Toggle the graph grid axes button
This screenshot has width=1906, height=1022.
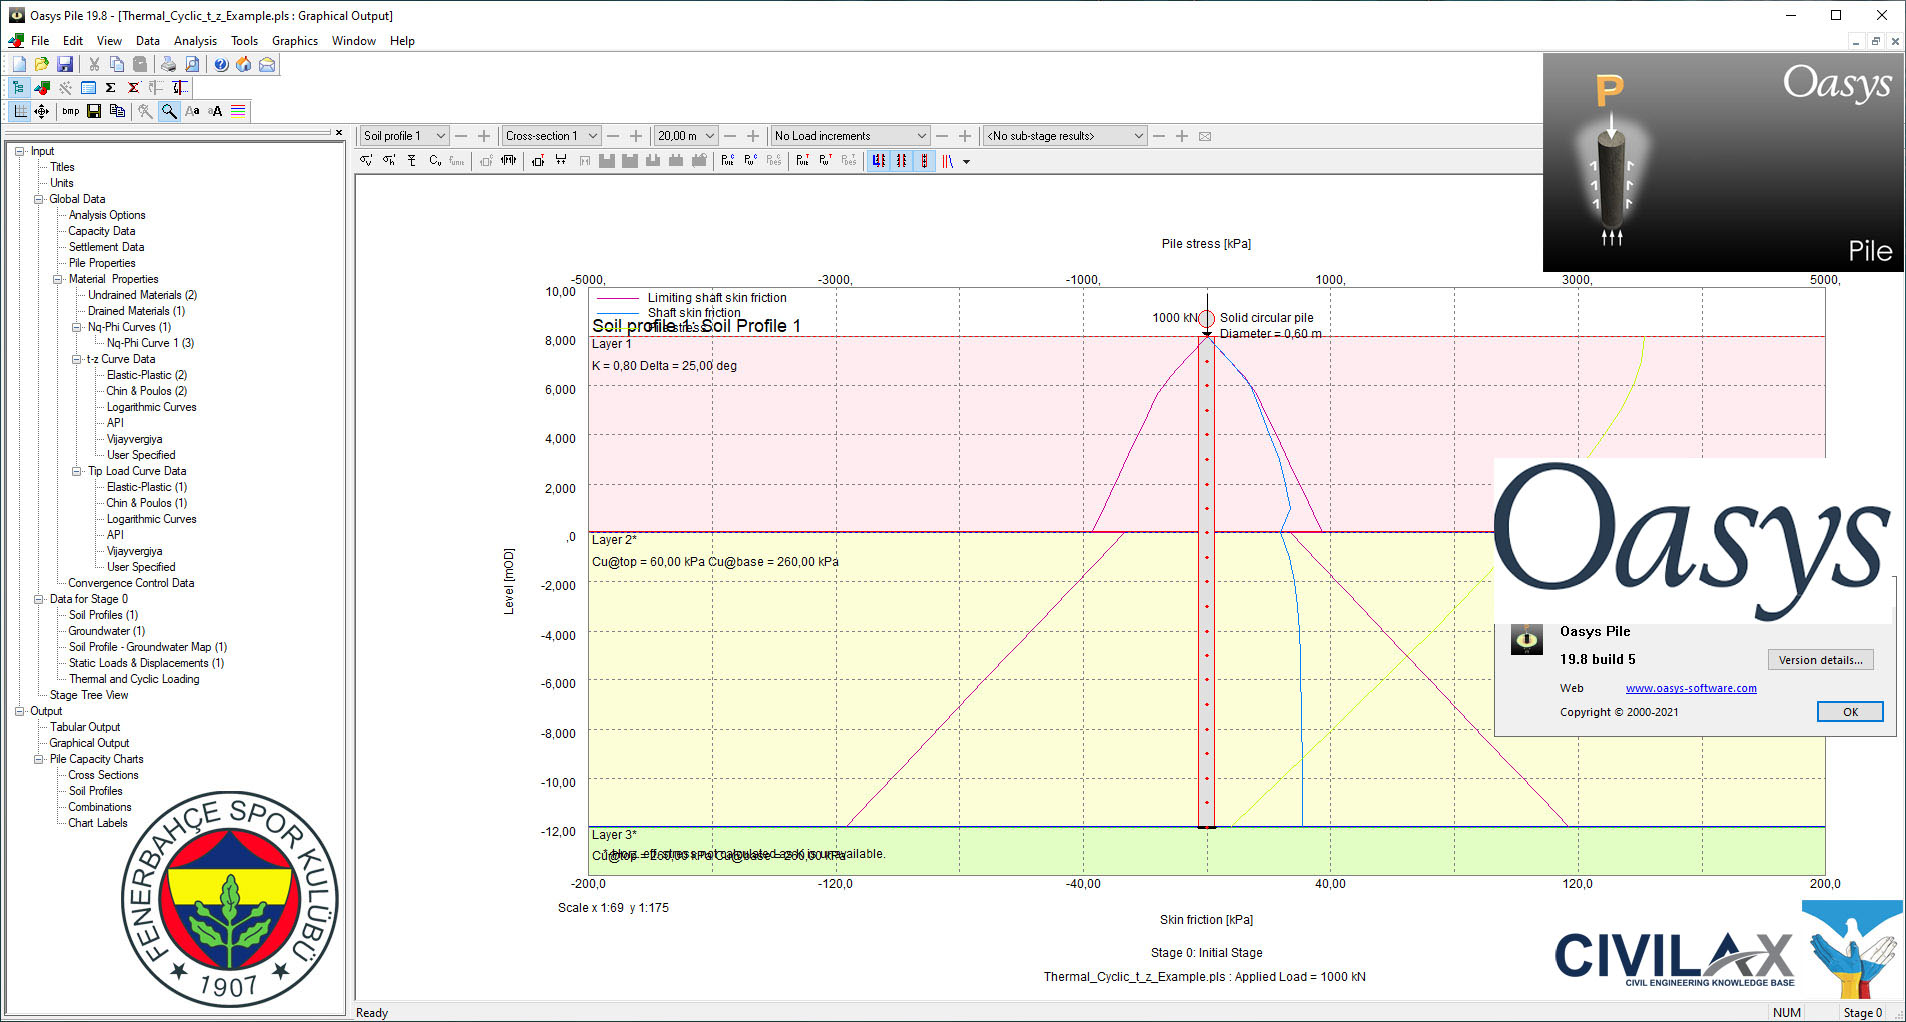19,111
